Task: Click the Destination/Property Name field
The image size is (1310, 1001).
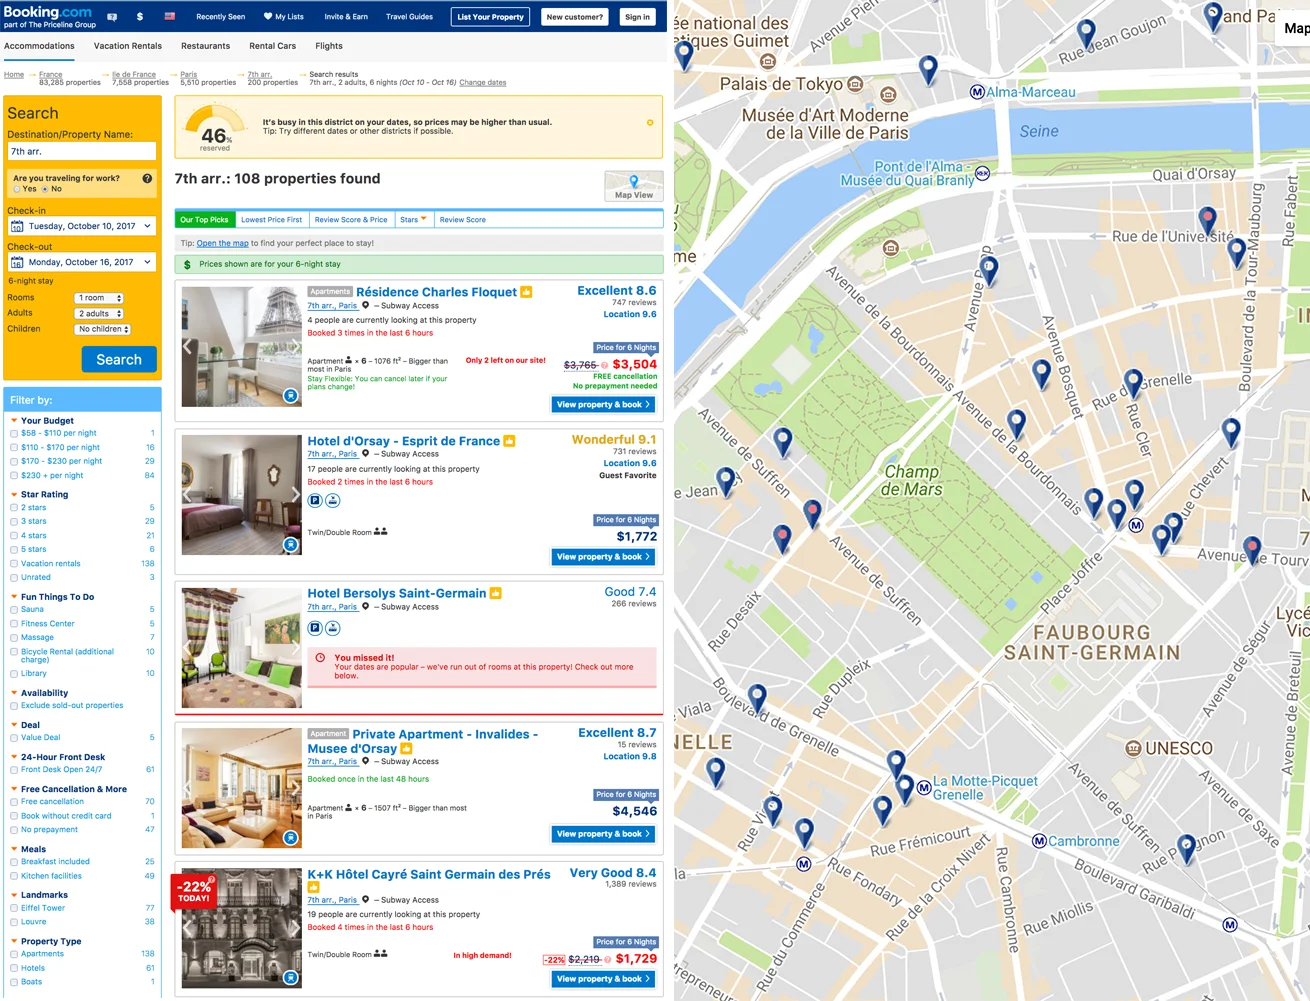Action: tap(82, 151)
